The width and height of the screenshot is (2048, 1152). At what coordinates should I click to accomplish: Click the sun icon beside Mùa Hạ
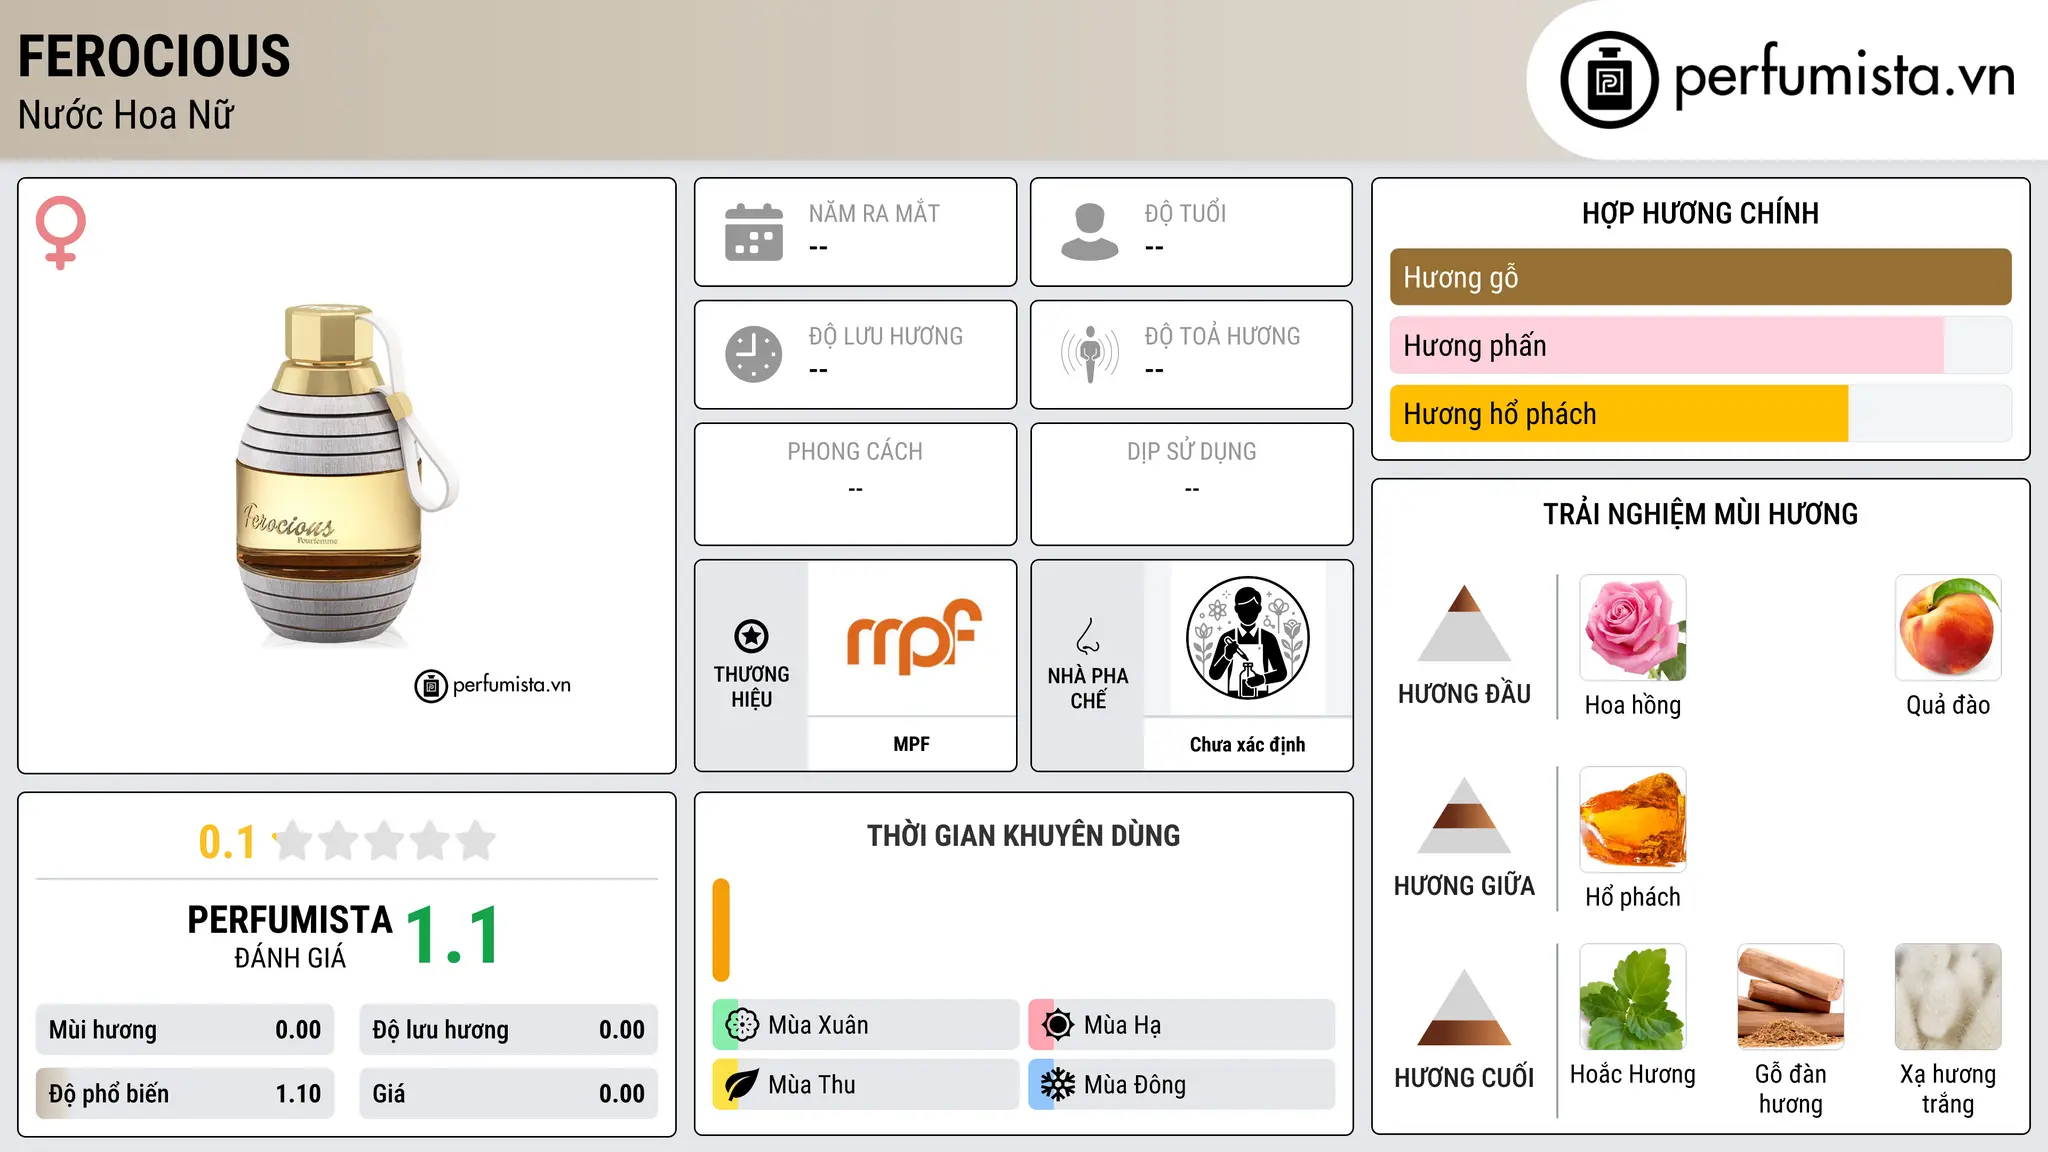tap(1057, 1025)
